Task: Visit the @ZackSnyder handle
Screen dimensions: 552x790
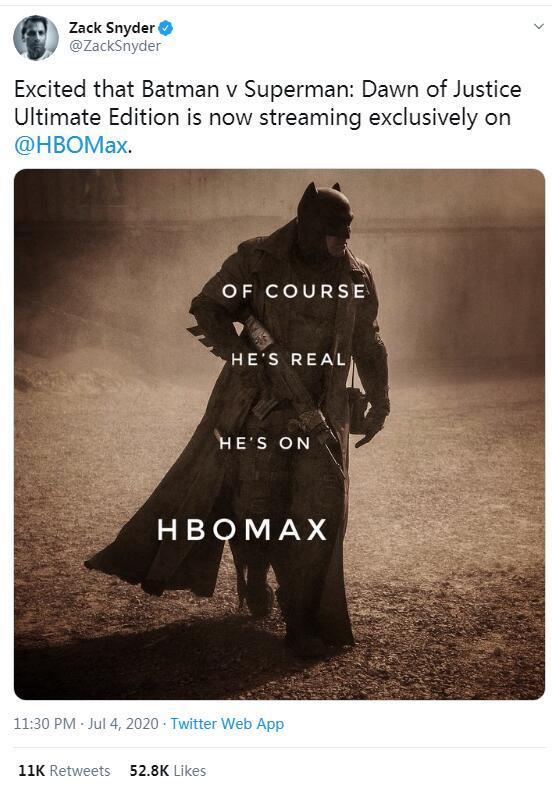Action: (x=115, y=46)
